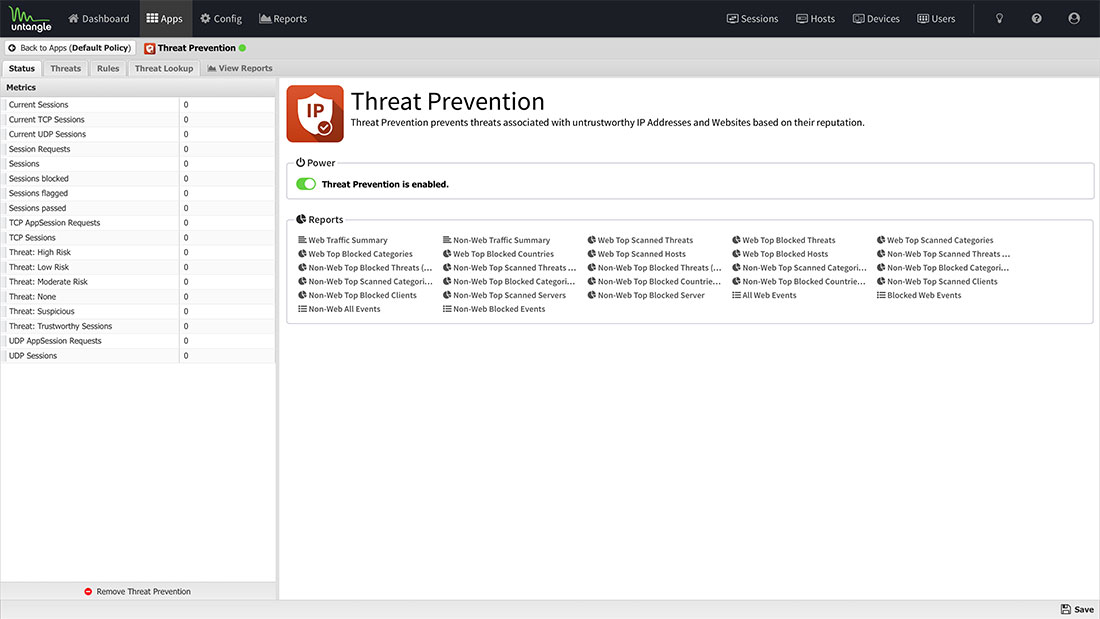Open Web Top Blocked Categories report

pos(355,254)
